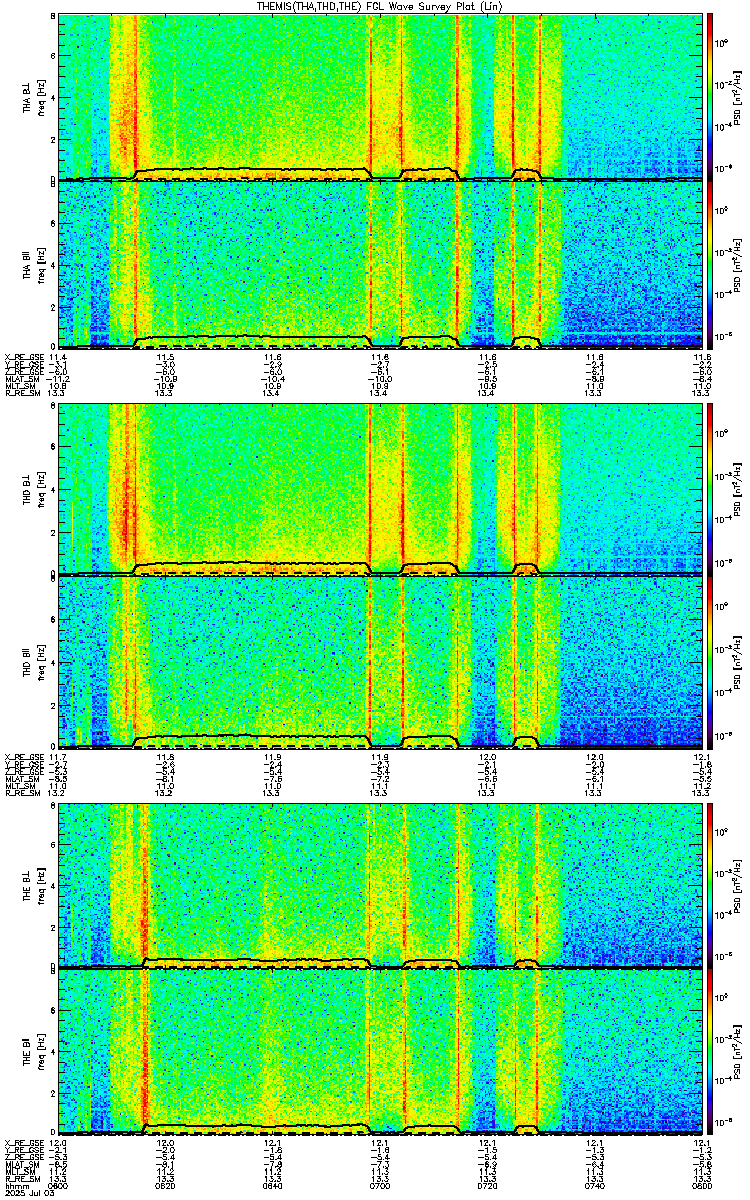
Task: Click the PSD color bar beside THE B-parallel
Action: 710,1052
